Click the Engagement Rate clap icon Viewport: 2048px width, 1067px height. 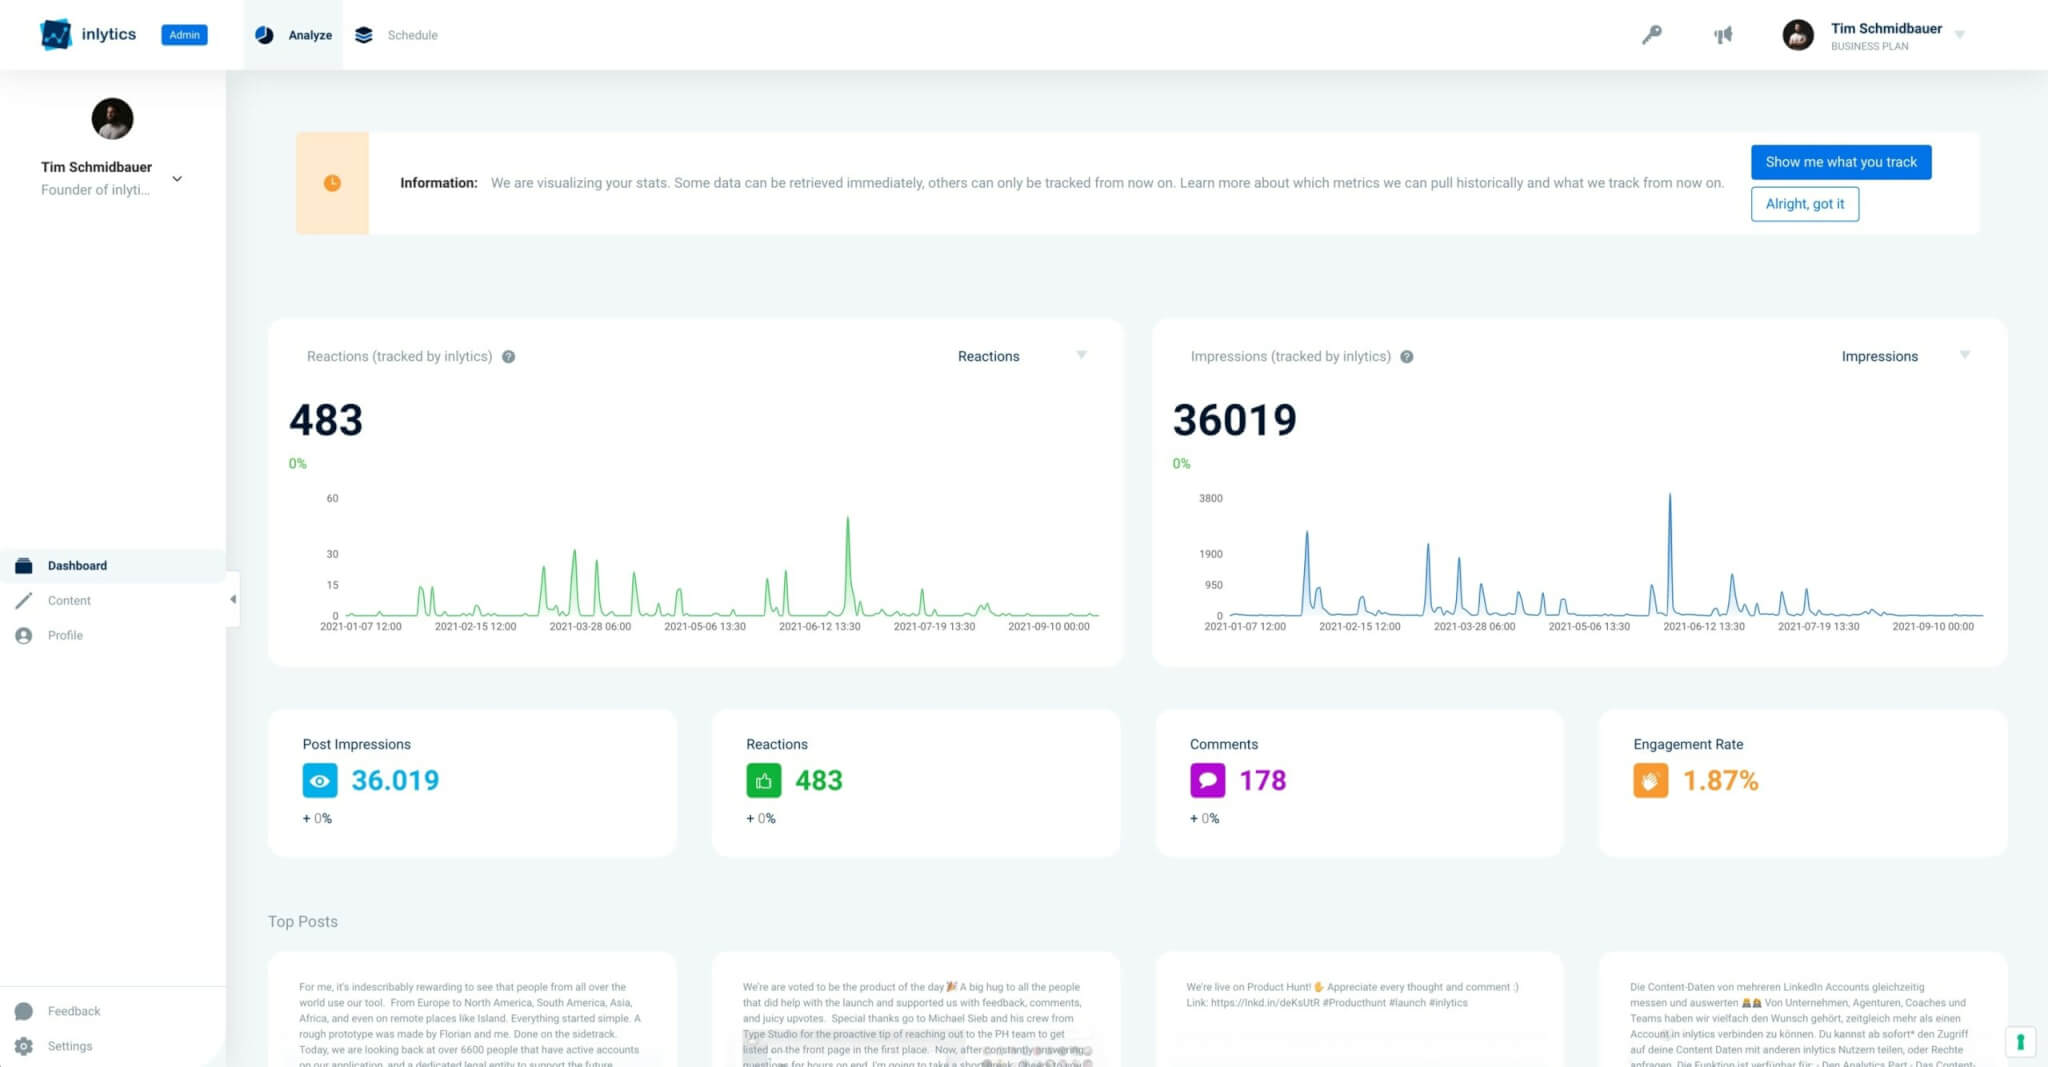click(x=1651, y=781)
